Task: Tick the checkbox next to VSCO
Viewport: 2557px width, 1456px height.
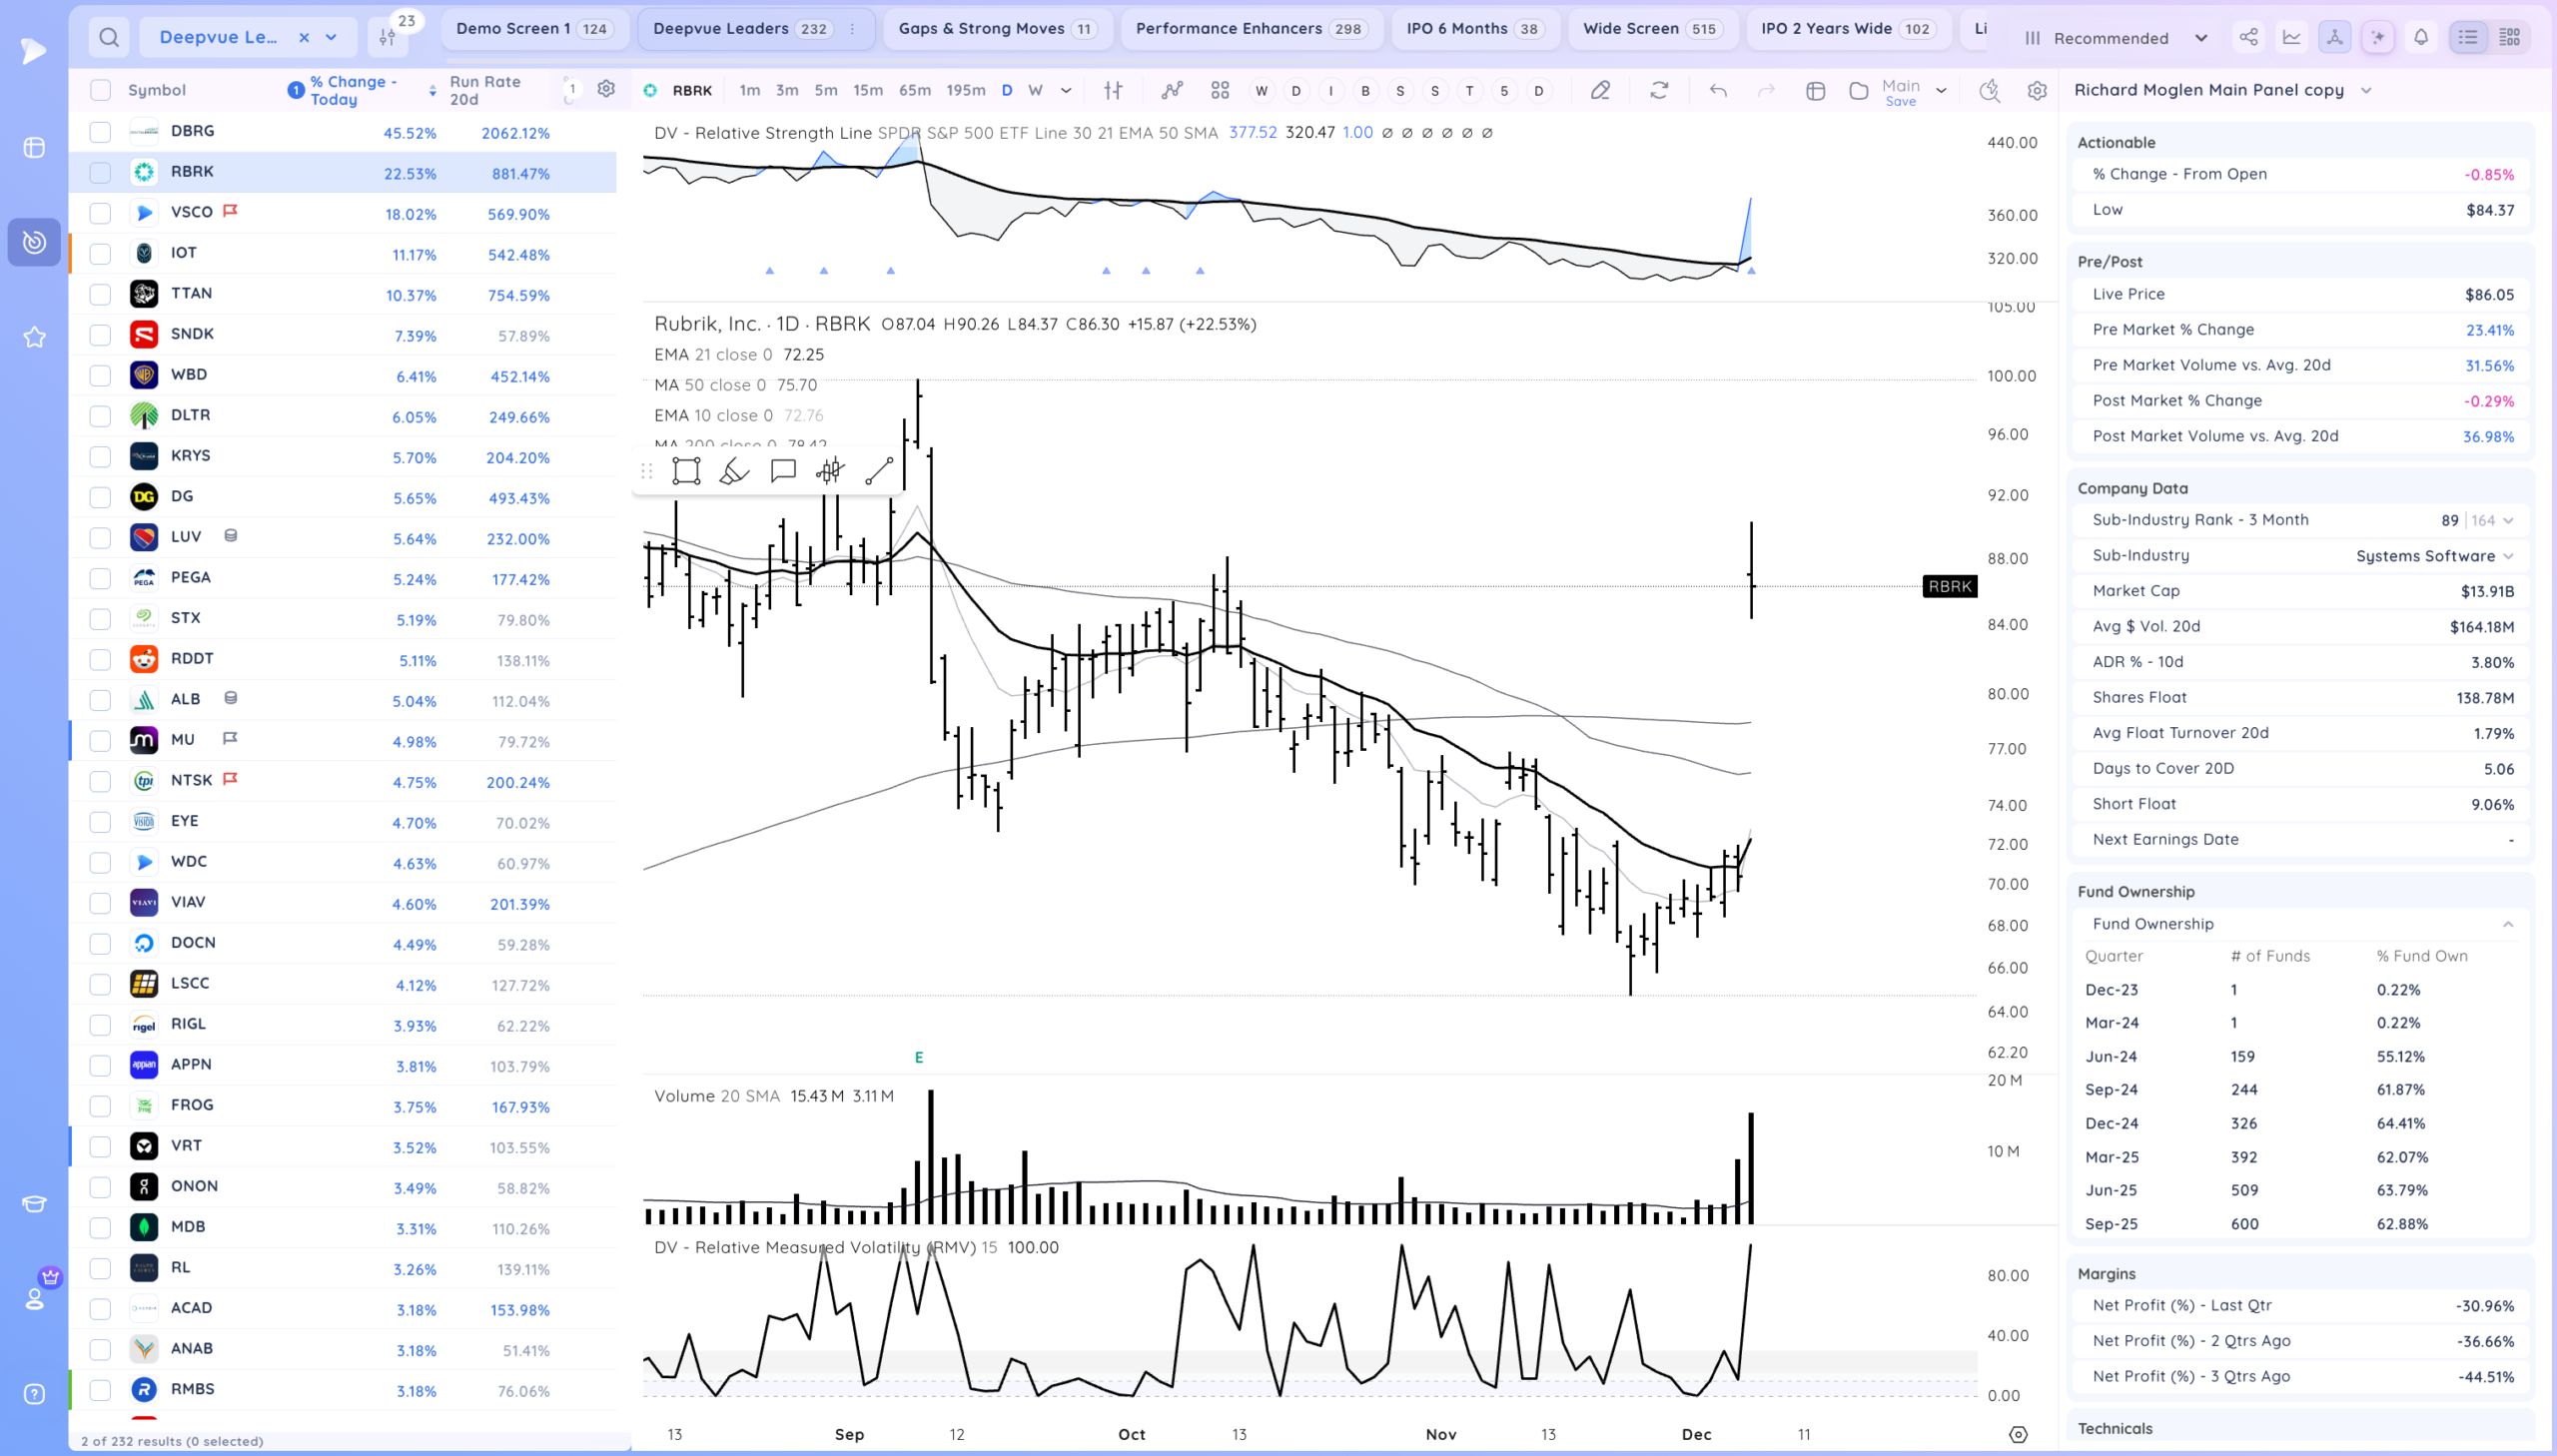Action: coord(100,212)
